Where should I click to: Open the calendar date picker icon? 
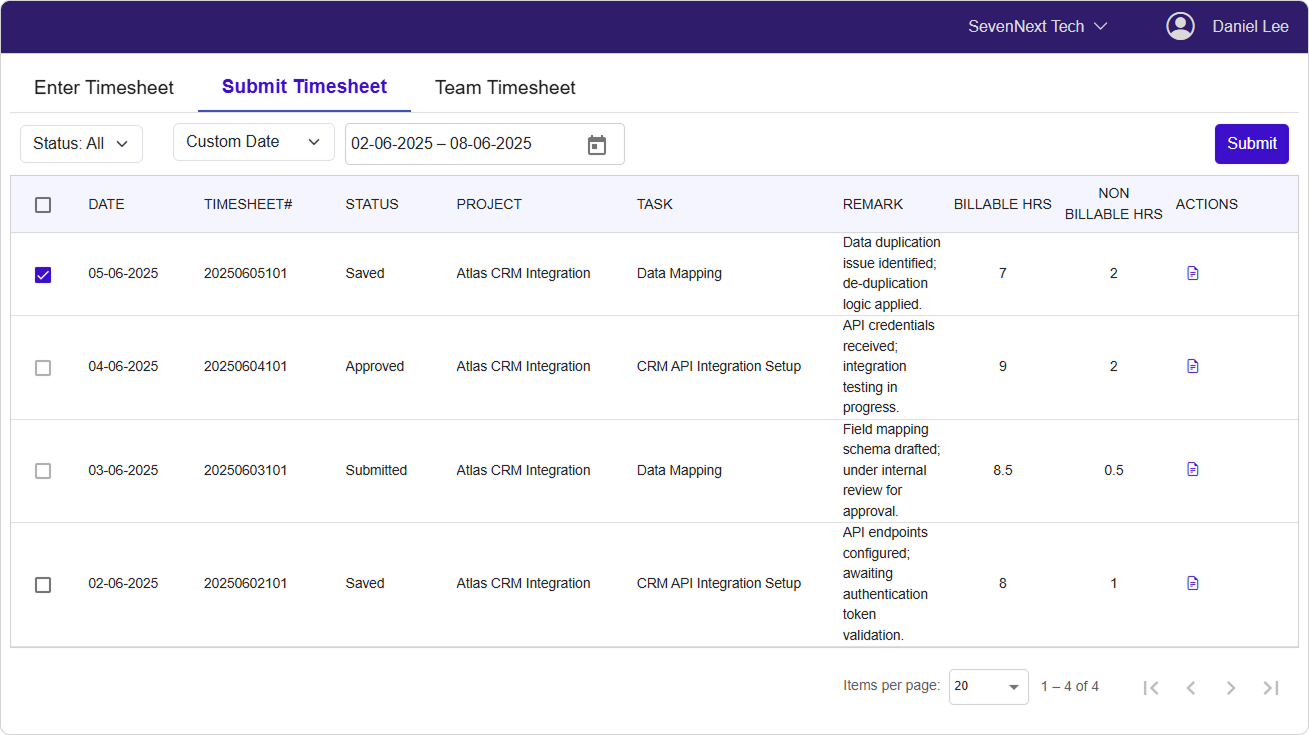(x=596, y=145)
